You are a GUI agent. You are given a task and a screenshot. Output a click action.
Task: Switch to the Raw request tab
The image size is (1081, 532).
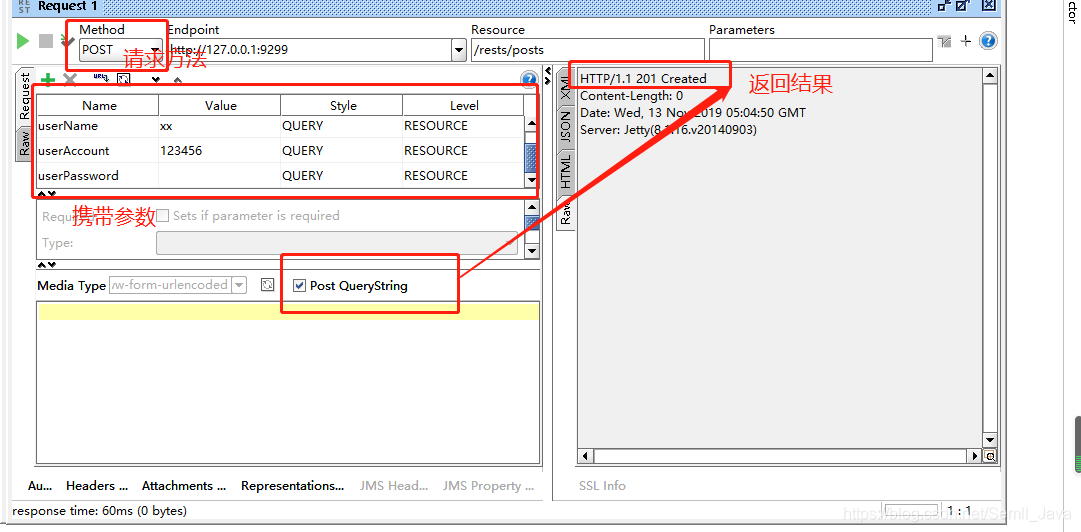[x=24, y=143]
